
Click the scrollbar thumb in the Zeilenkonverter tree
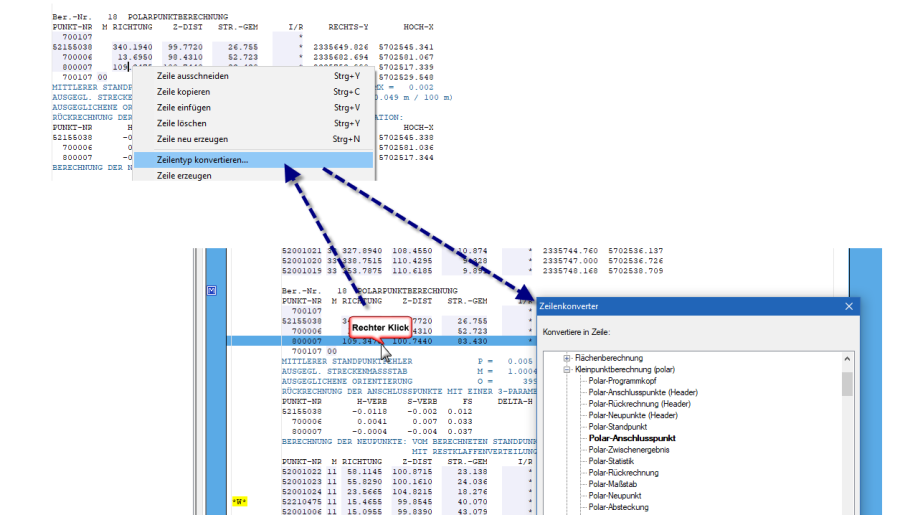coord(848,384)
